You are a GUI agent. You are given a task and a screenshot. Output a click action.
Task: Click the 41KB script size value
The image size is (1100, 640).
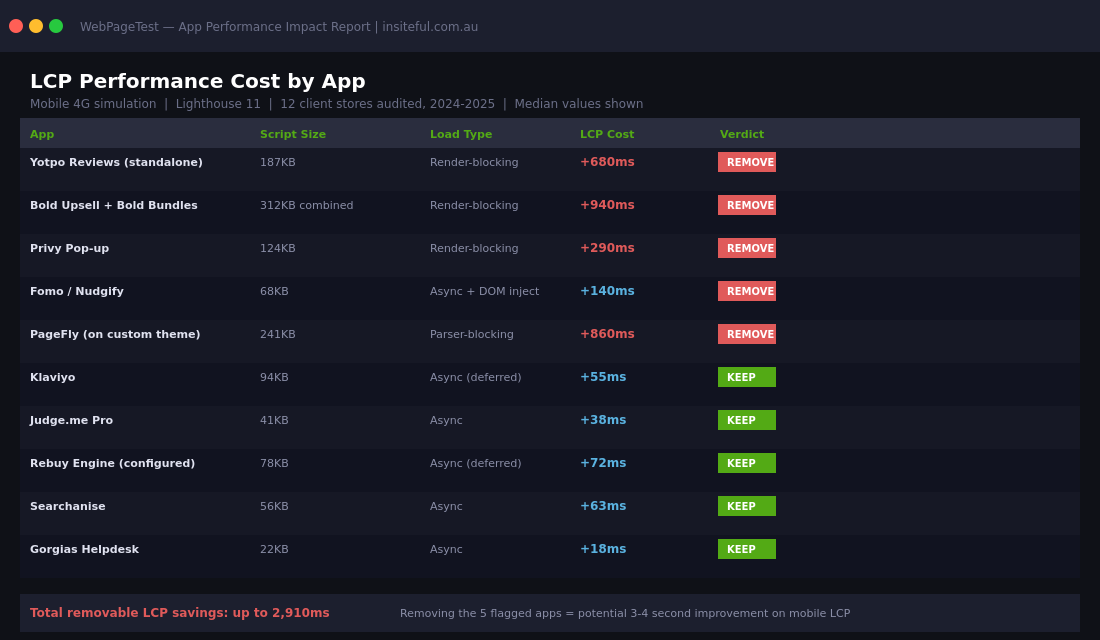[x=274, y=420]
